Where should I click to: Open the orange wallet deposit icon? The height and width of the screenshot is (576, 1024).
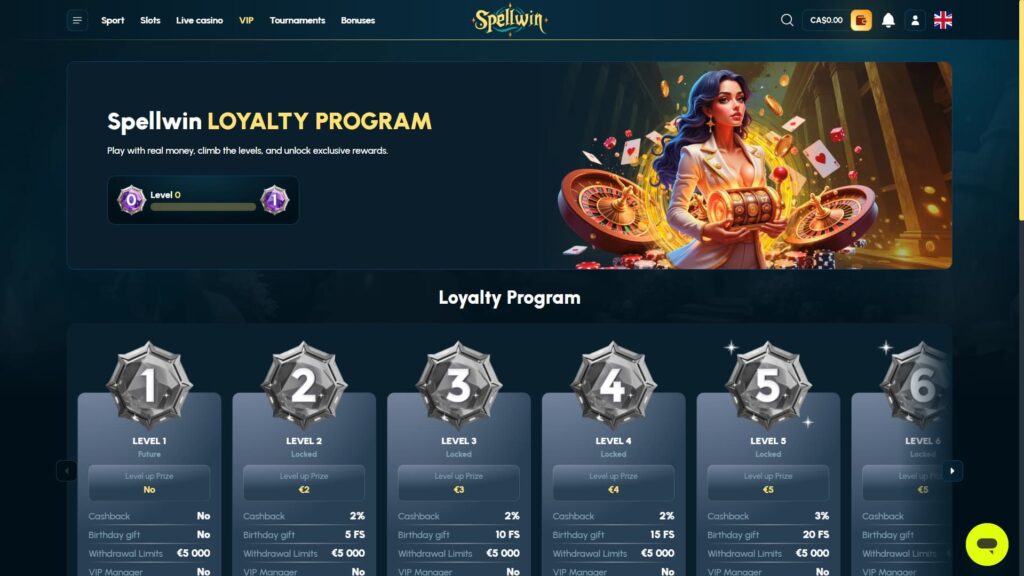pos(861,20)
